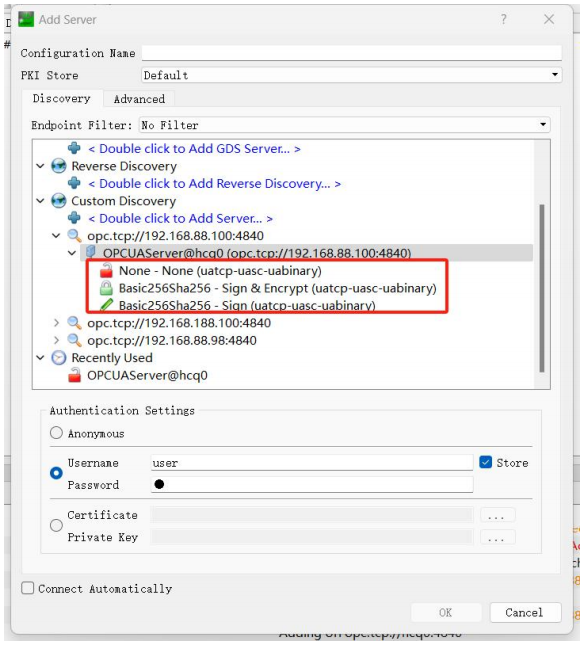Click the Cancel button
This screenshot has height=646, width=584.
pos(525,613)
